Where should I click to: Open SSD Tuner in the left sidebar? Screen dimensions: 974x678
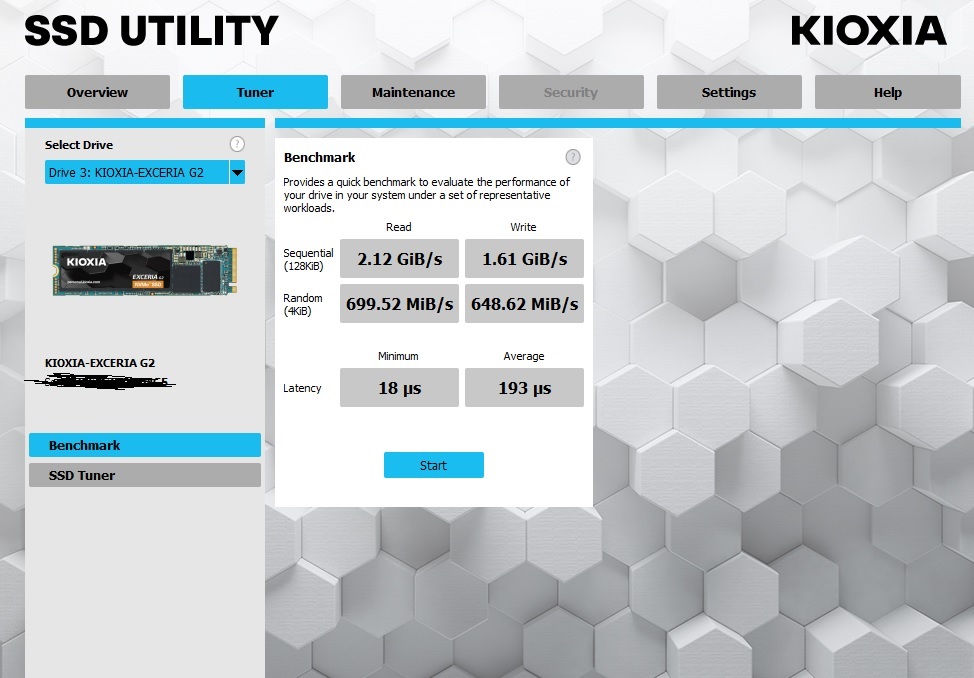click(x=145, y=475)
